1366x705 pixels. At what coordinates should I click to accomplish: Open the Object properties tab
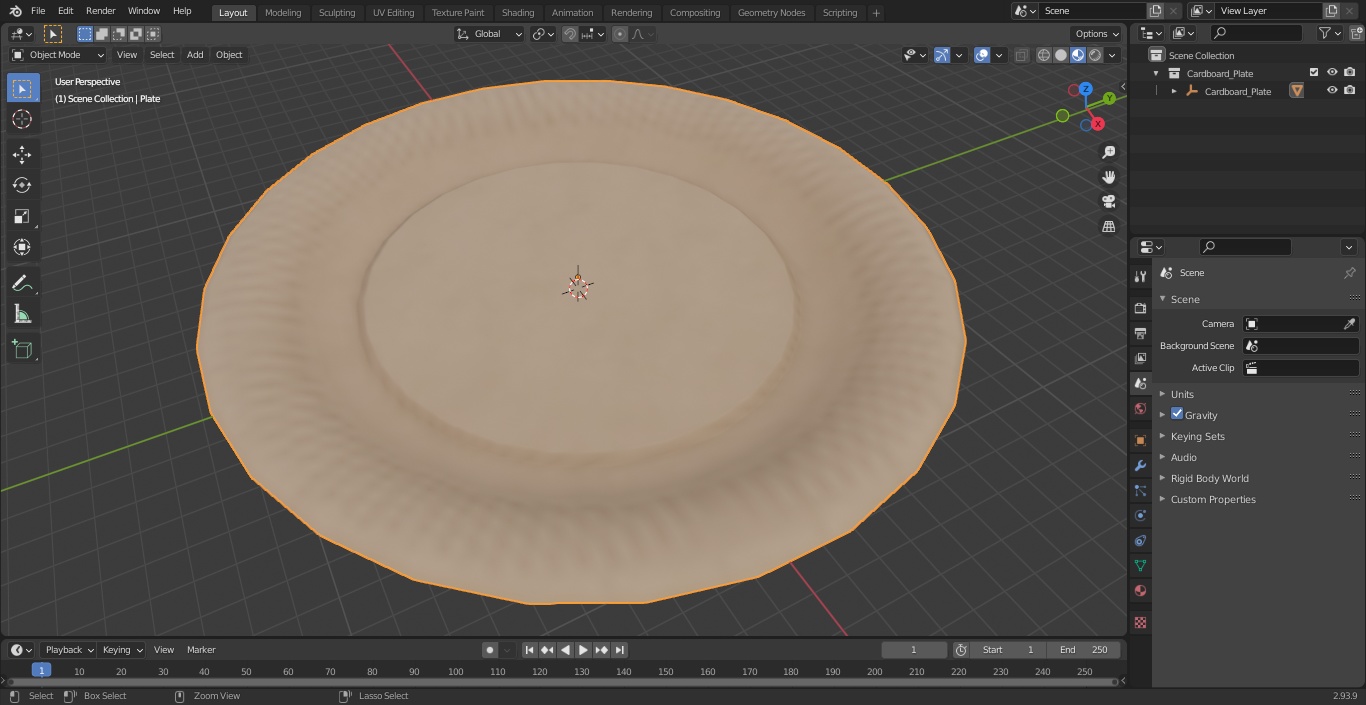(x=1140, y=440)
